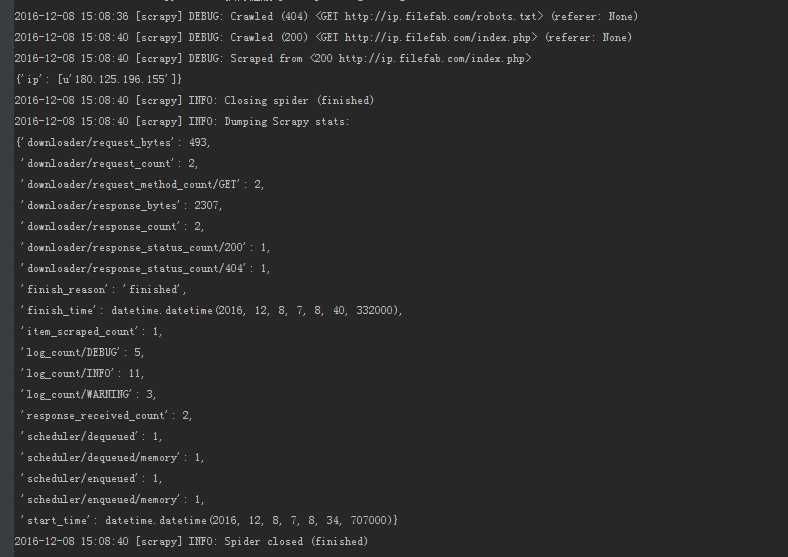Click the response_received_count stat line
The height and width of the screenshot is (557, 788).
(106, 416)
